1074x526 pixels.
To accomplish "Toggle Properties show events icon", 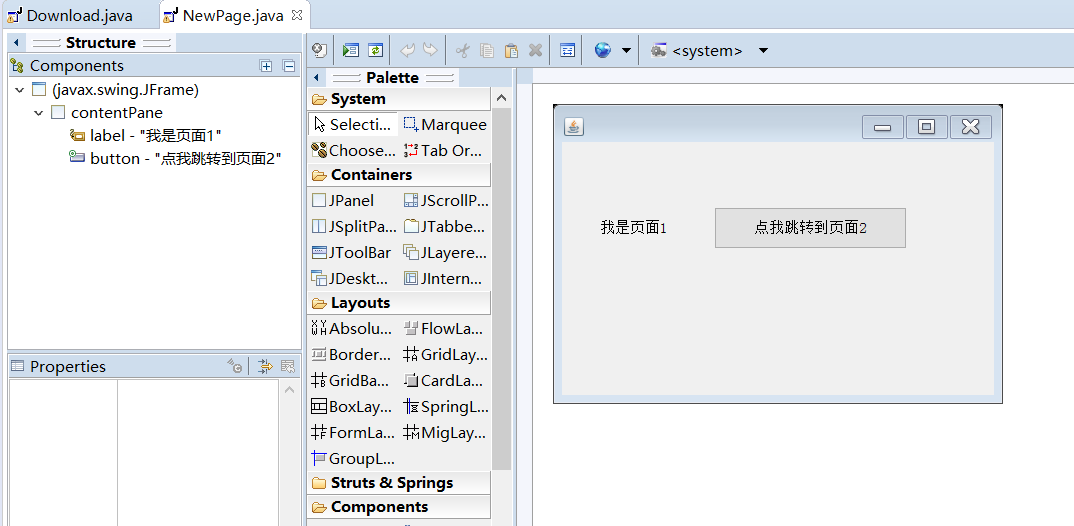I will pos(265,366).
